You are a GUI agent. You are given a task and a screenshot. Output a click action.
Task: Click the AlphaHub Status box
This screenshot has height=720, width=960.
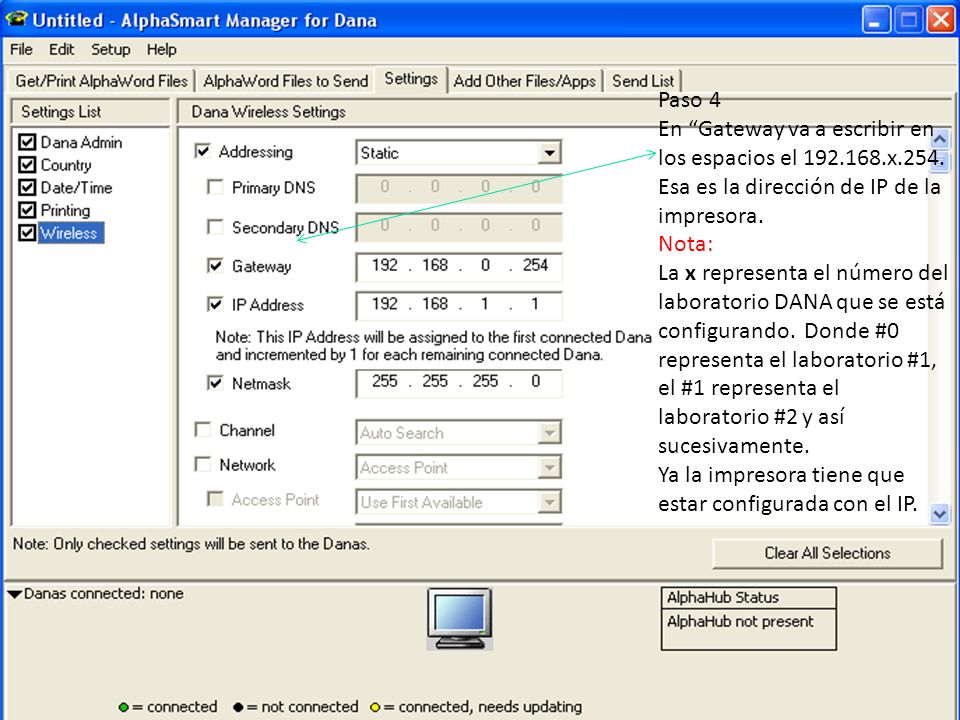[x=749, y=618]
